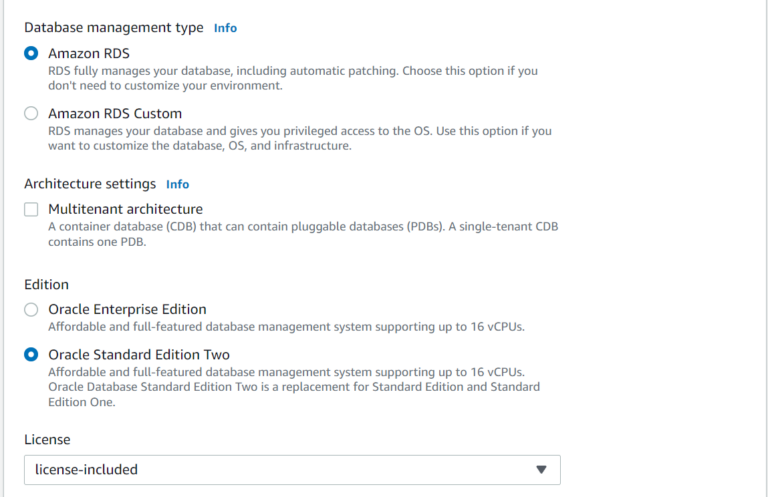Pick the Oracle Standard Edition Two radio circle
This screenshot has height=497, width=768.
tap(31, 355)
